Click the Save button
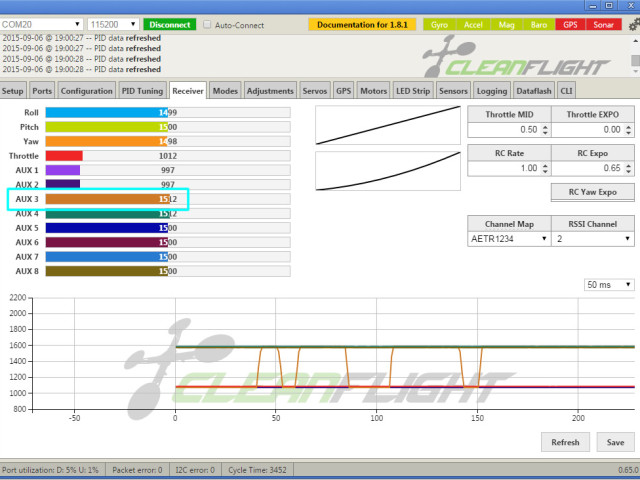This screenshot has height=480, width=640. point(615,442)
